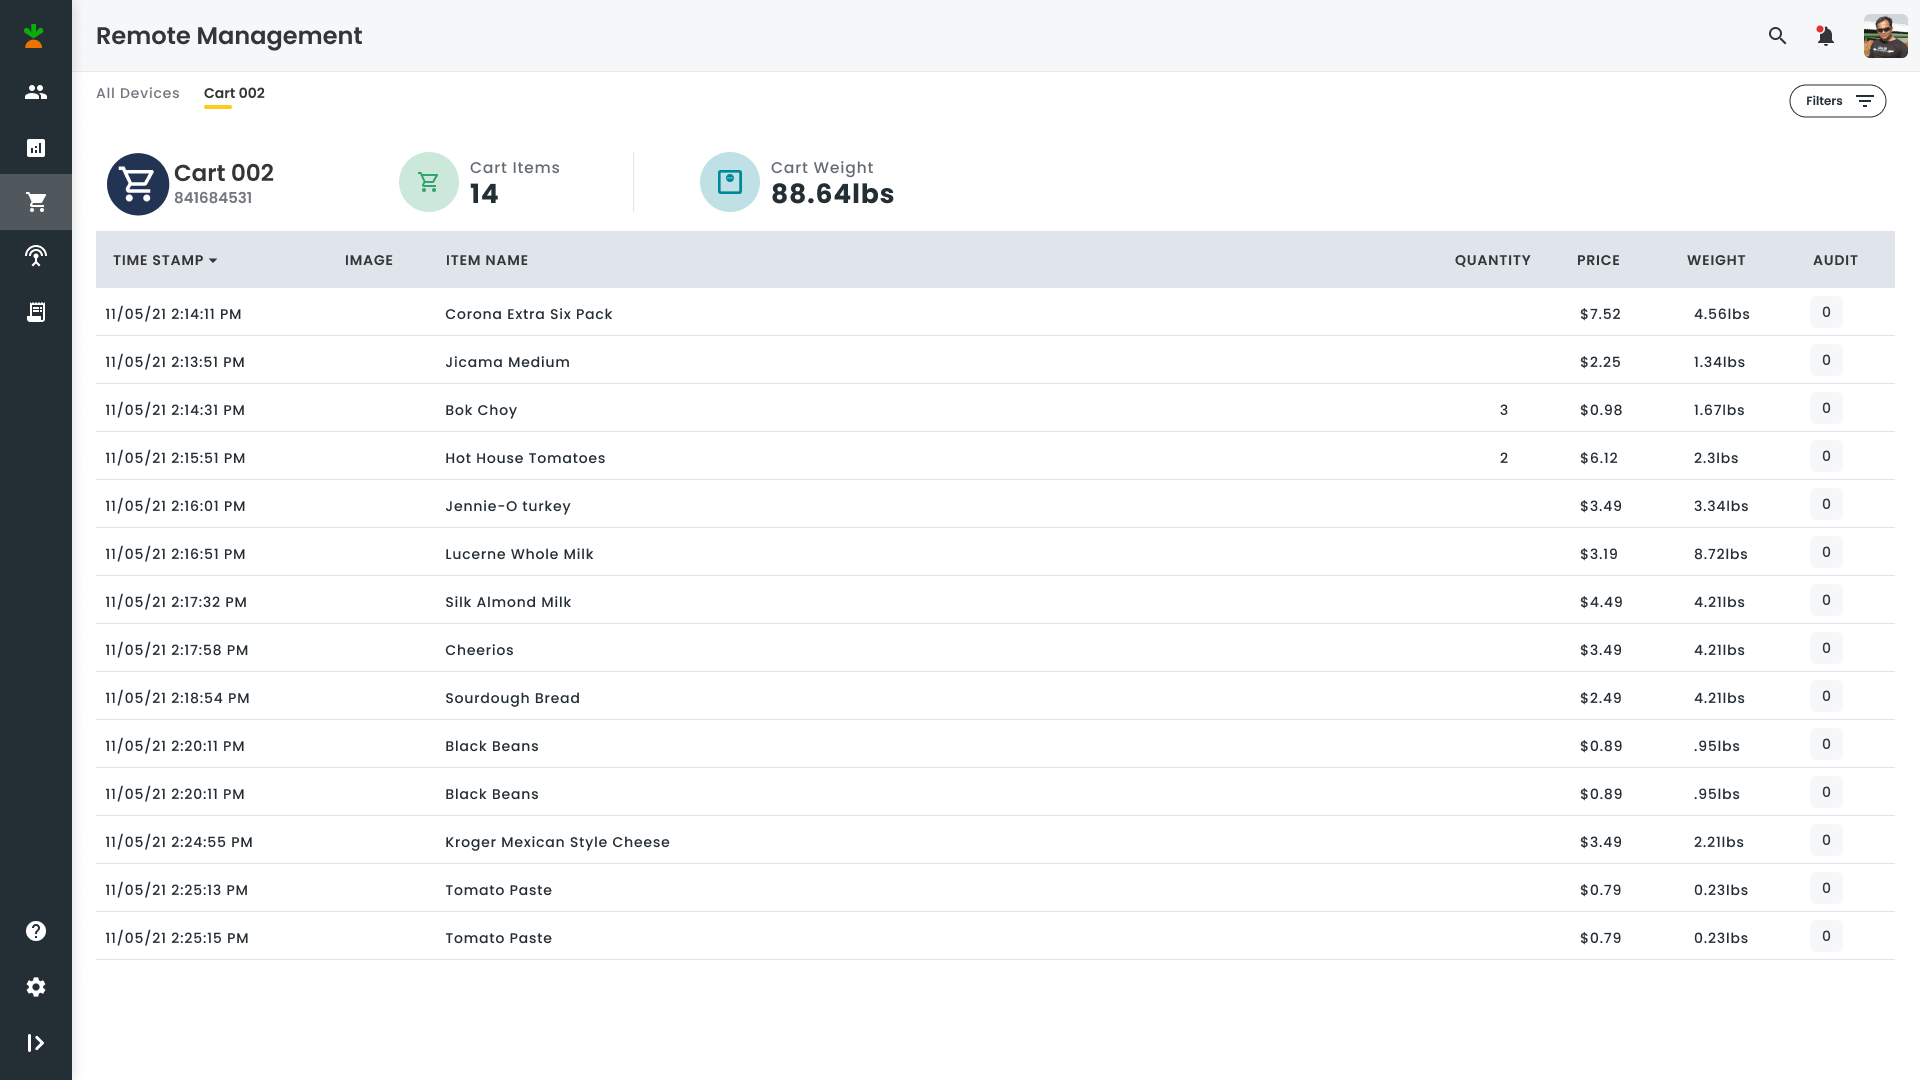Open the help question mark icon
The width and height of the screenshot is (1920, 1080).
(36, 931)
